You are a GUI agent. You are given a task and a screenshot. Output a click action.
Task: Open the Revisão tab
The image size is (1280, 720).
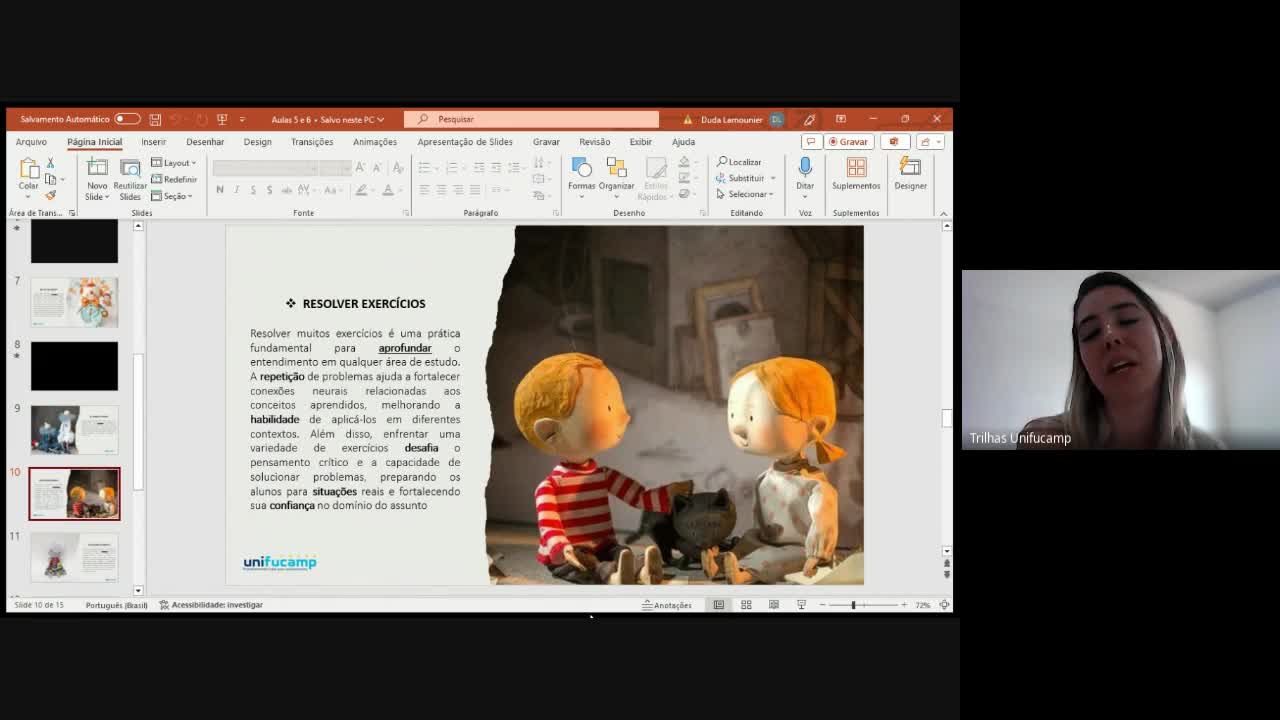pos(594,142)
